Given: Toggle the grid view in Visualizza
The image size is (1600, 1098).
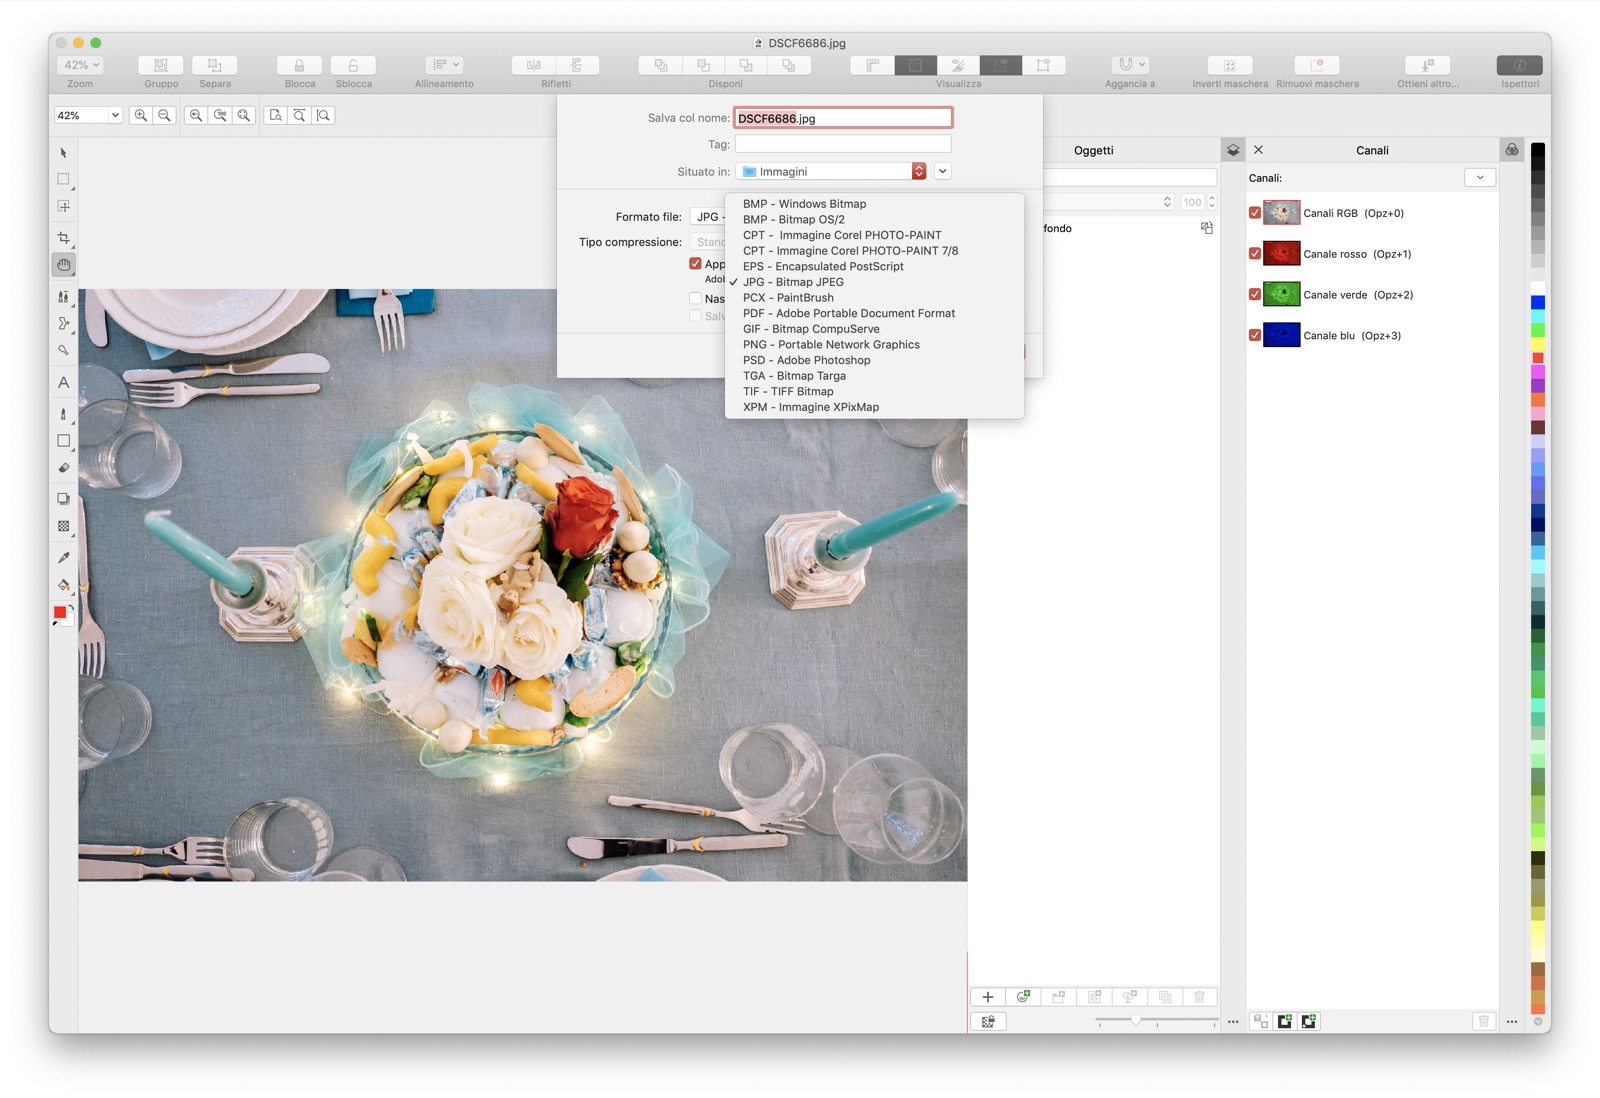Looking at the screenshot, I should point(915,65).
